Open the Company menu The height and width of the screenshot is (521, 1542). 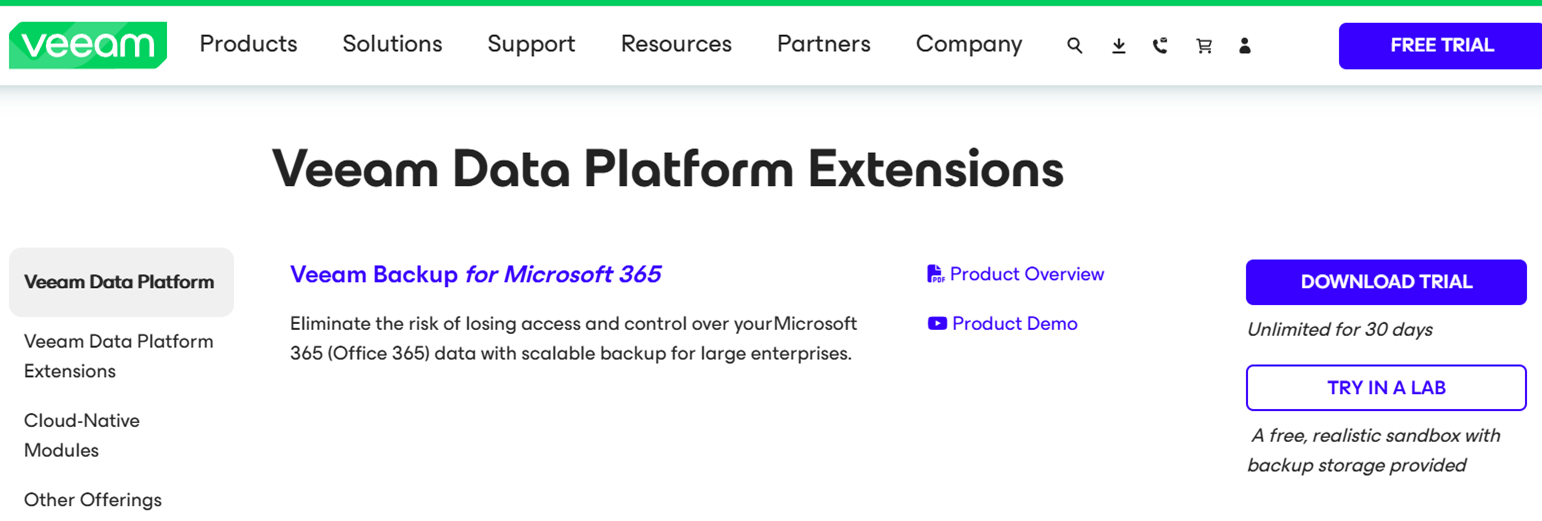coord(969,44)
